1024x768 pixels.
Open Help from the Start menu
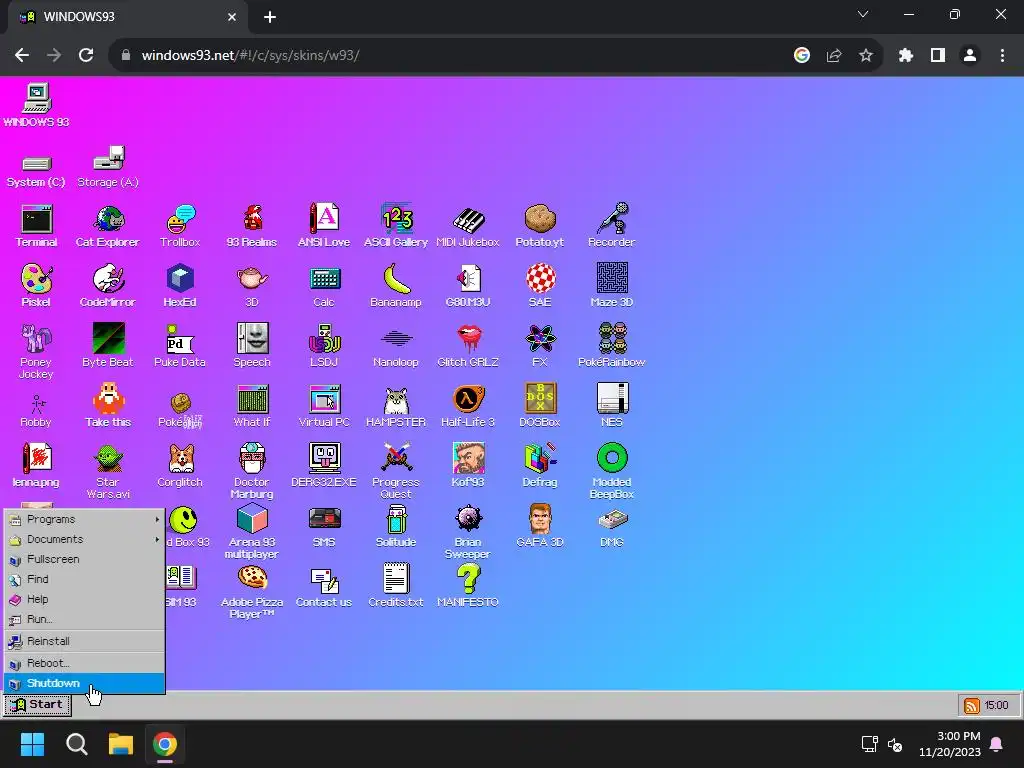pos(84,600)
